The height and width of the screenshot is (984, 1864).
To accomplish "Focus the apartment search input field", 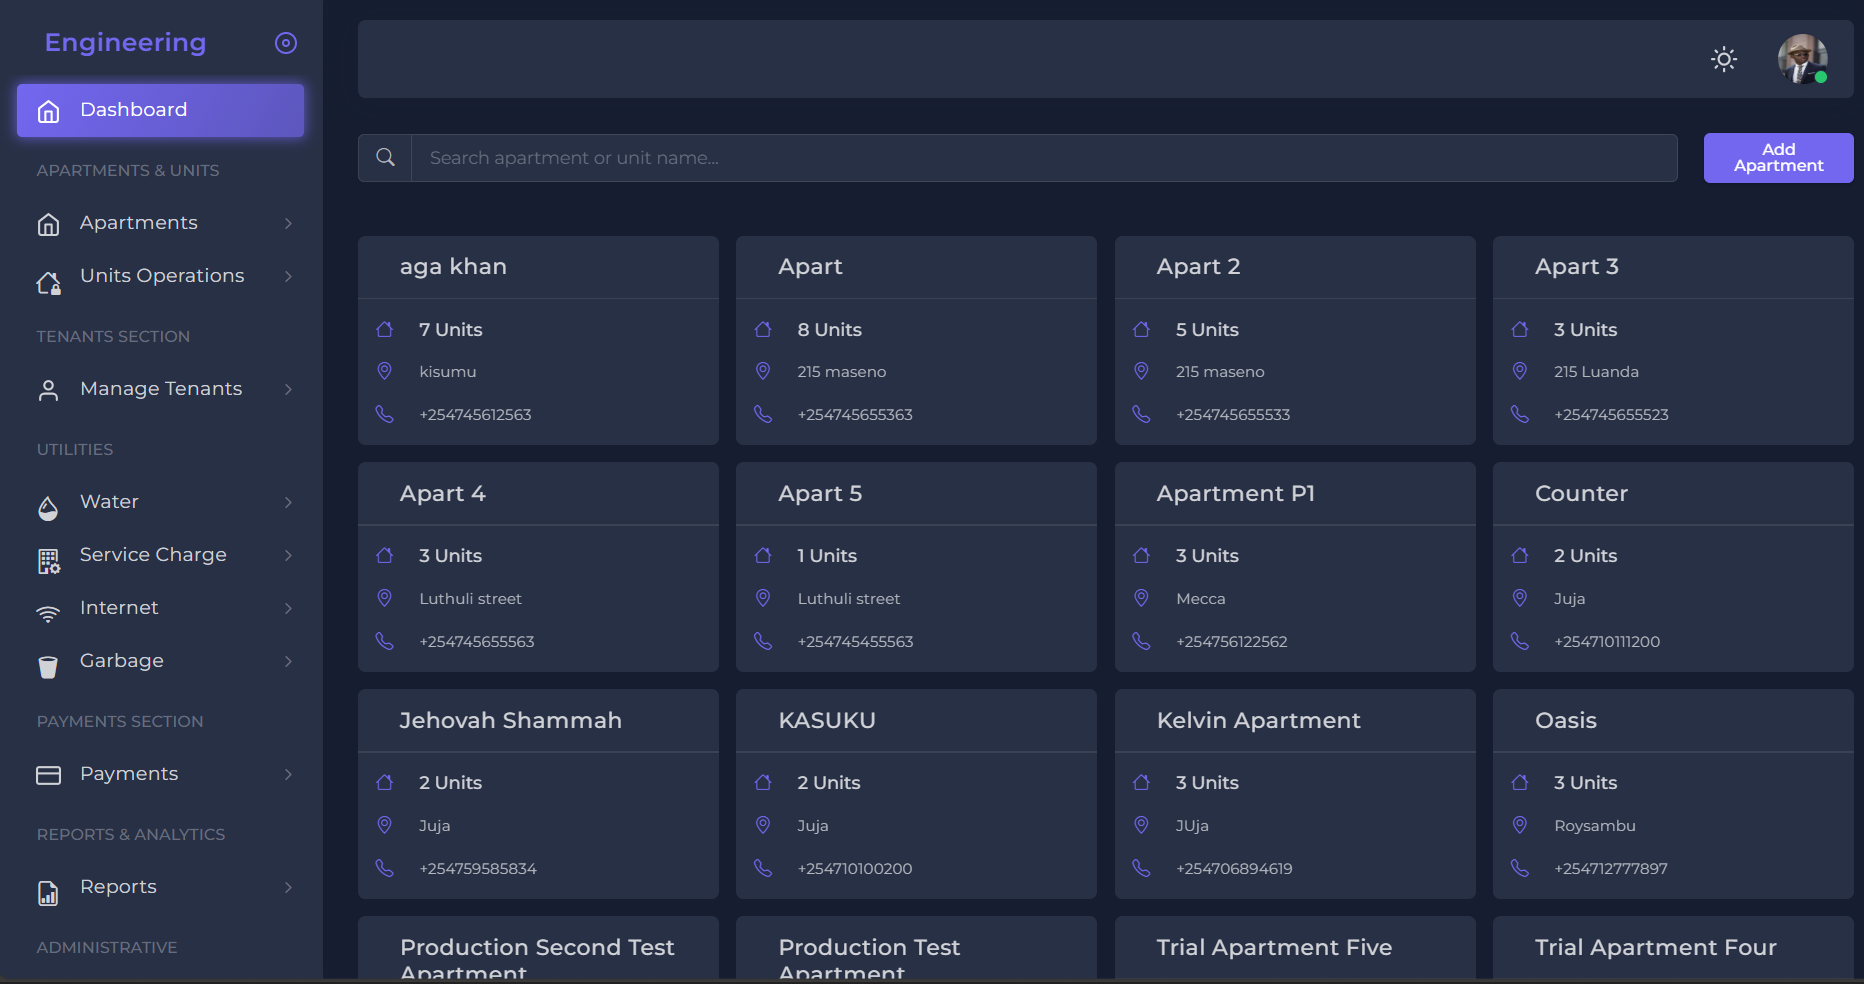I will pos(1043,158).
